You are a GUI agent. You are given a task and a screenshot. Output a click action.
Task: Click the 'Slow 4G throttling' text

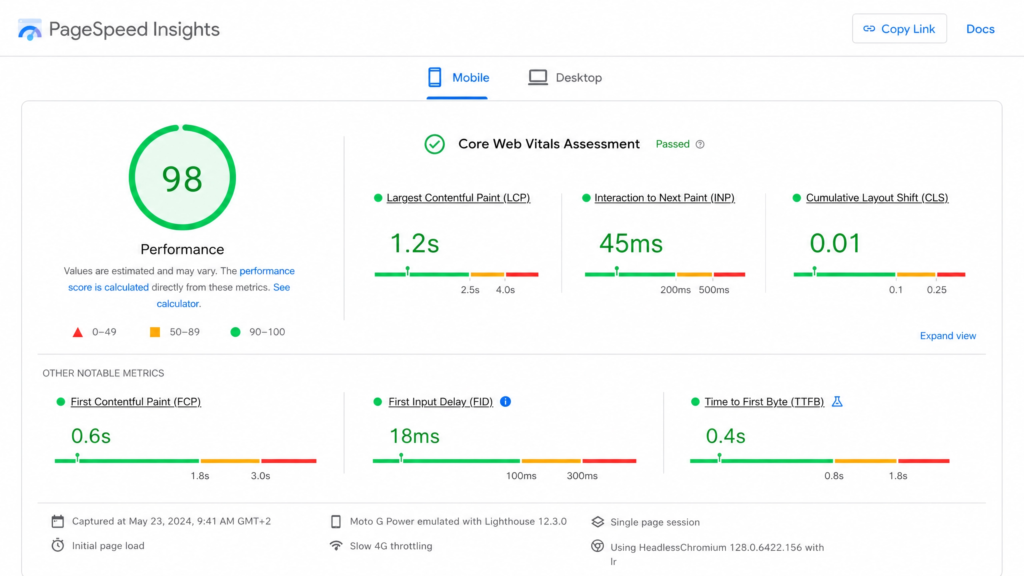391,546
